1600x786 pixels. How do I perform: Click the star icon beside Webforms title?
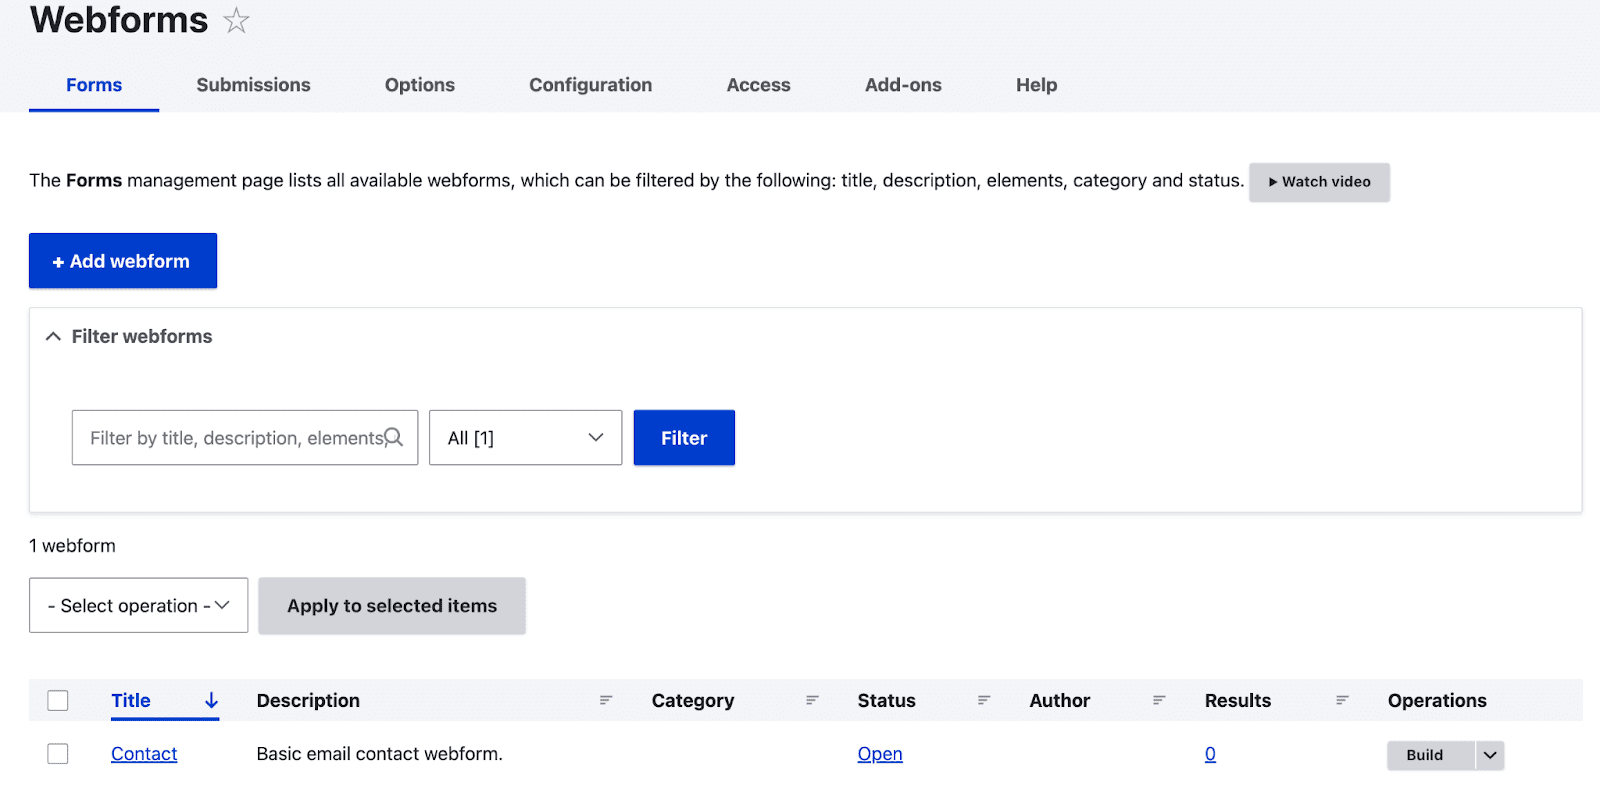(x=236, y=20)
